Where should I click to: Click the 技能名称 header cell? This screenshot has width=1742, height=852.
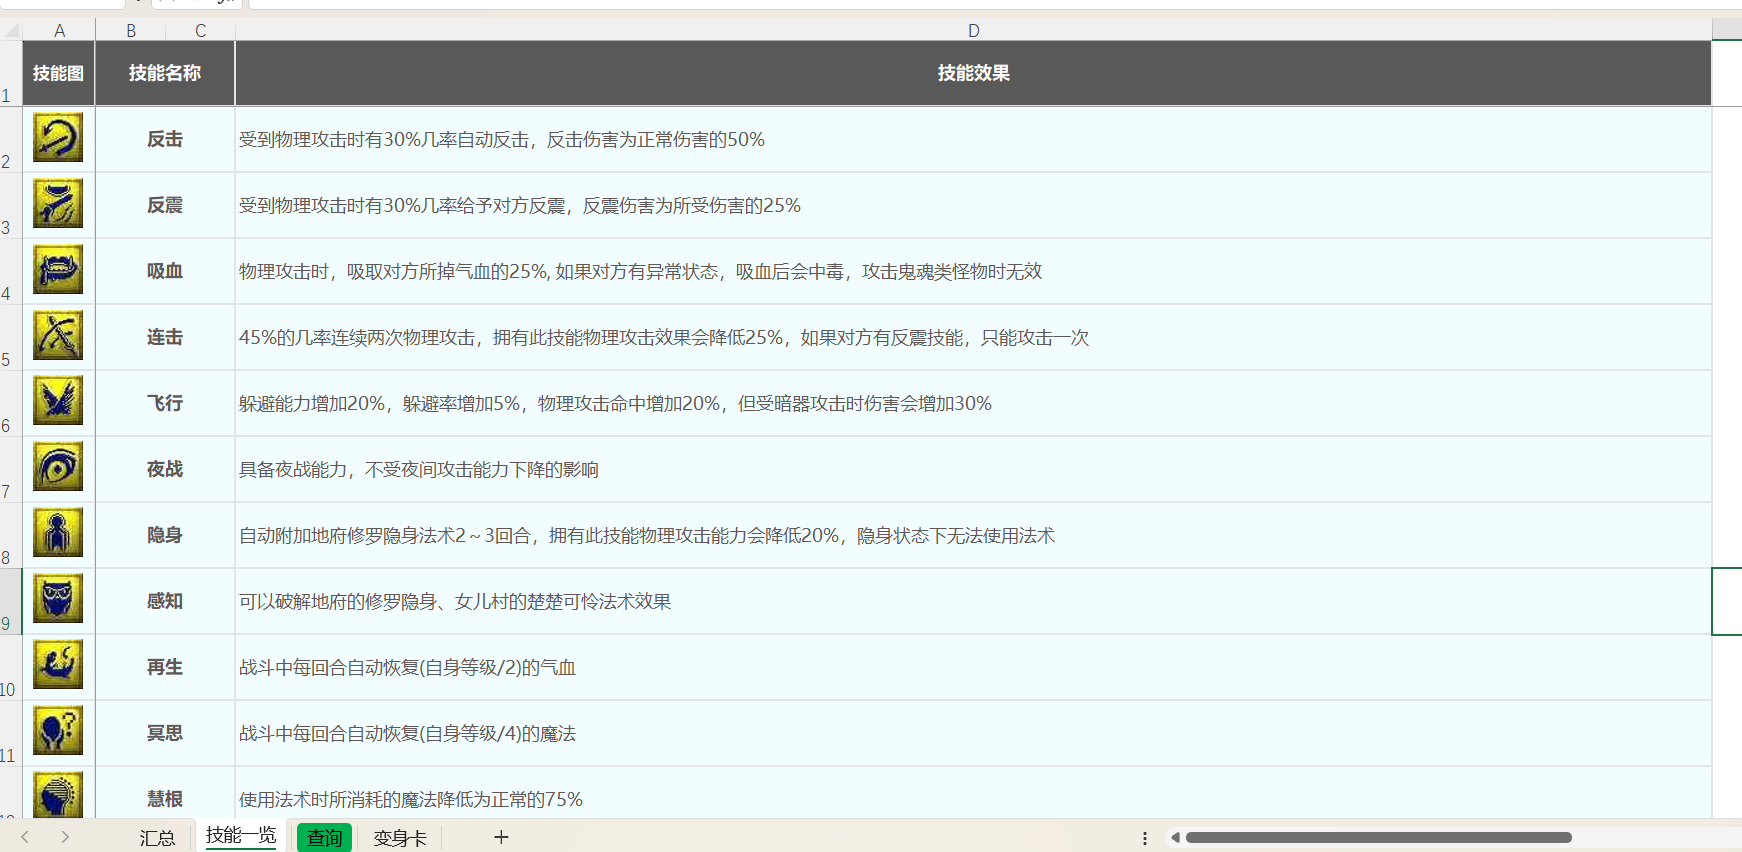(x=165, y=73)
